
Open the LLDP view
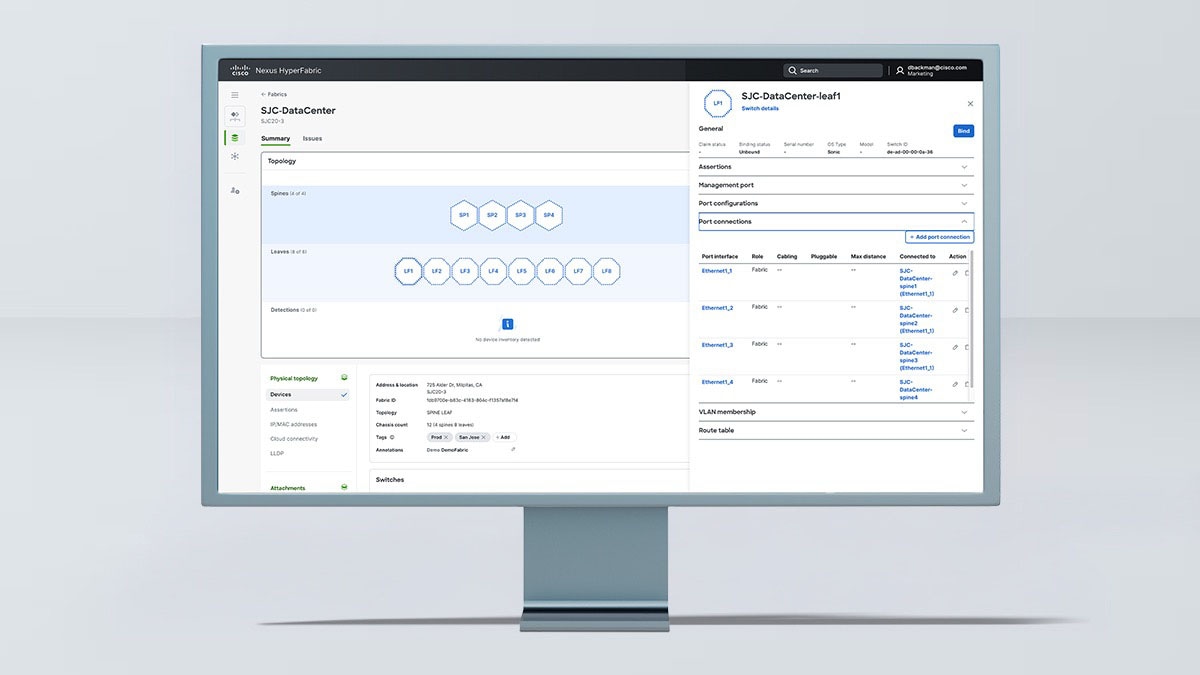point(277,453)
